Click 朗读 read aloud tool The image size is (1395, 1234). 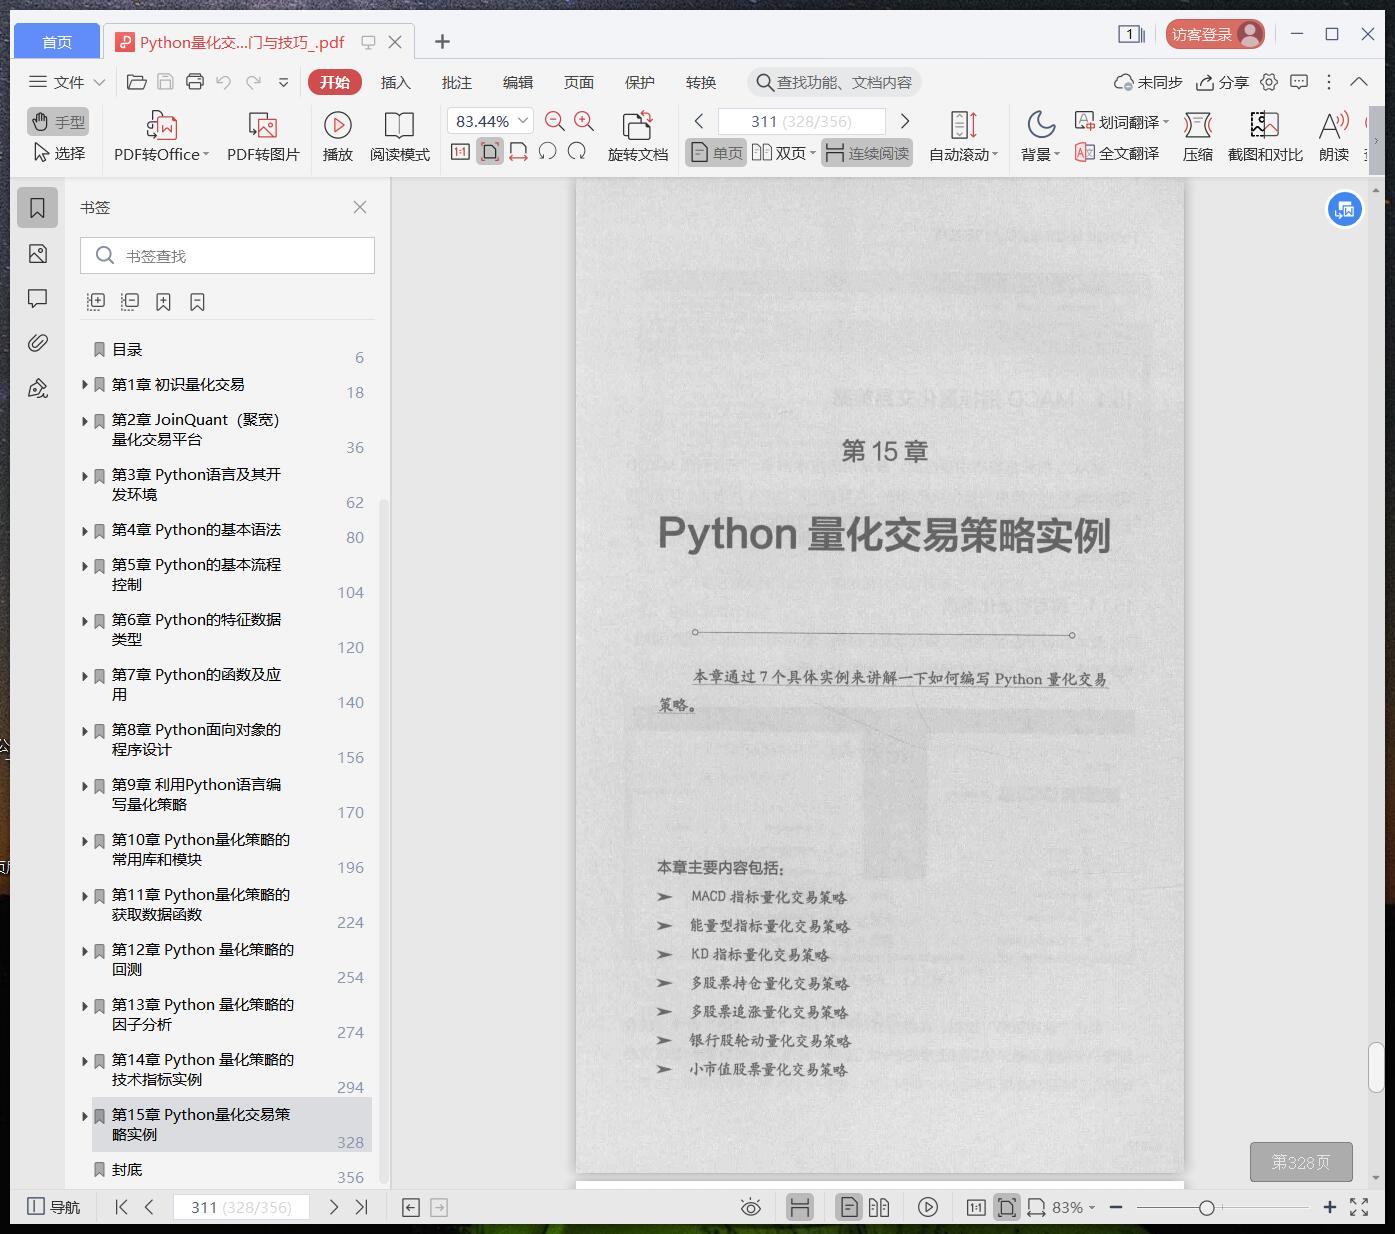pyautogui.click(x=1333, y=137)
